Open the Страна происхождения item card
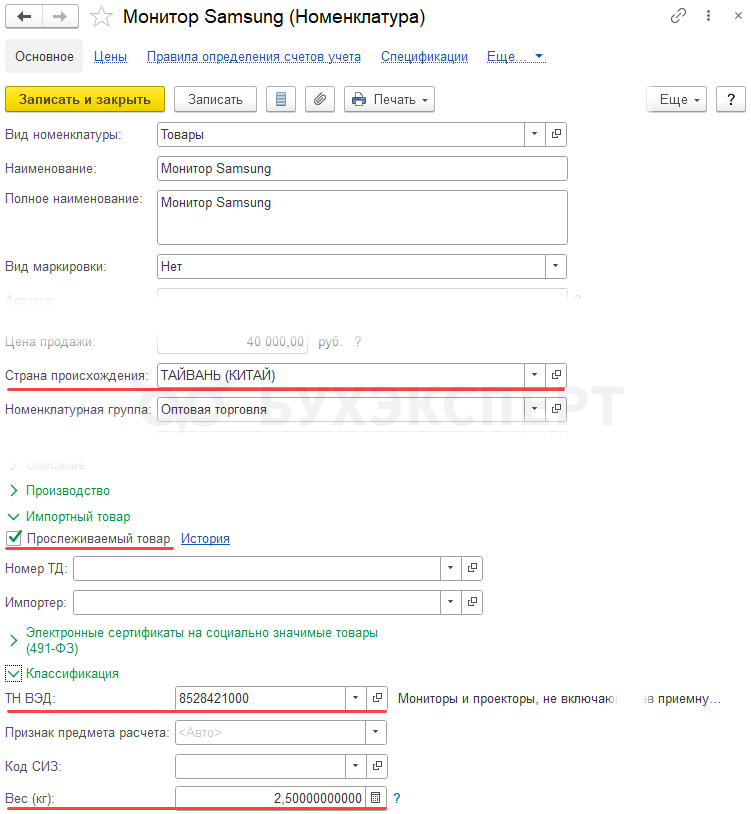 point(556,375)
